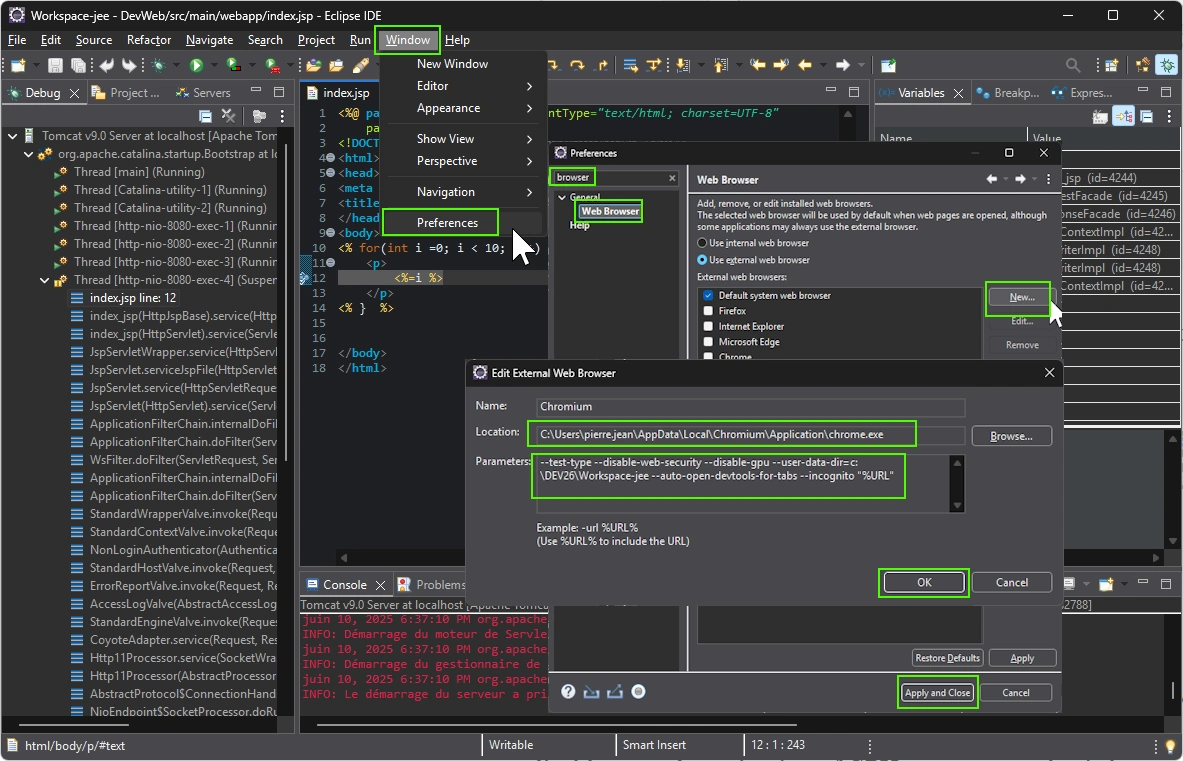Open the Window menu
1183x761 pixels.
(407, 40)
